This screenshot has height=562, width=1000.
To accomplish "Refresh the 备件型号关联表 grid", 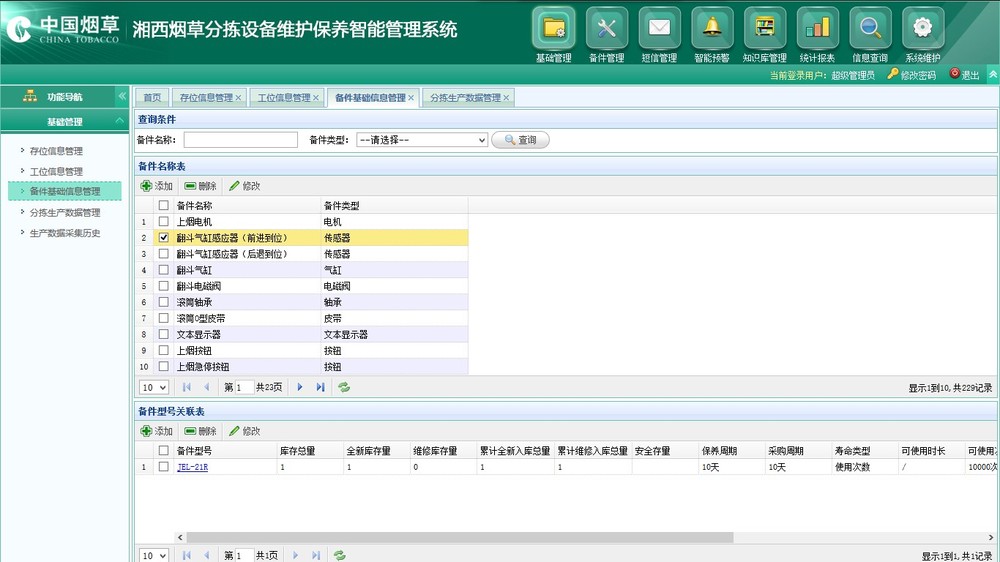I will click(340, 556).
